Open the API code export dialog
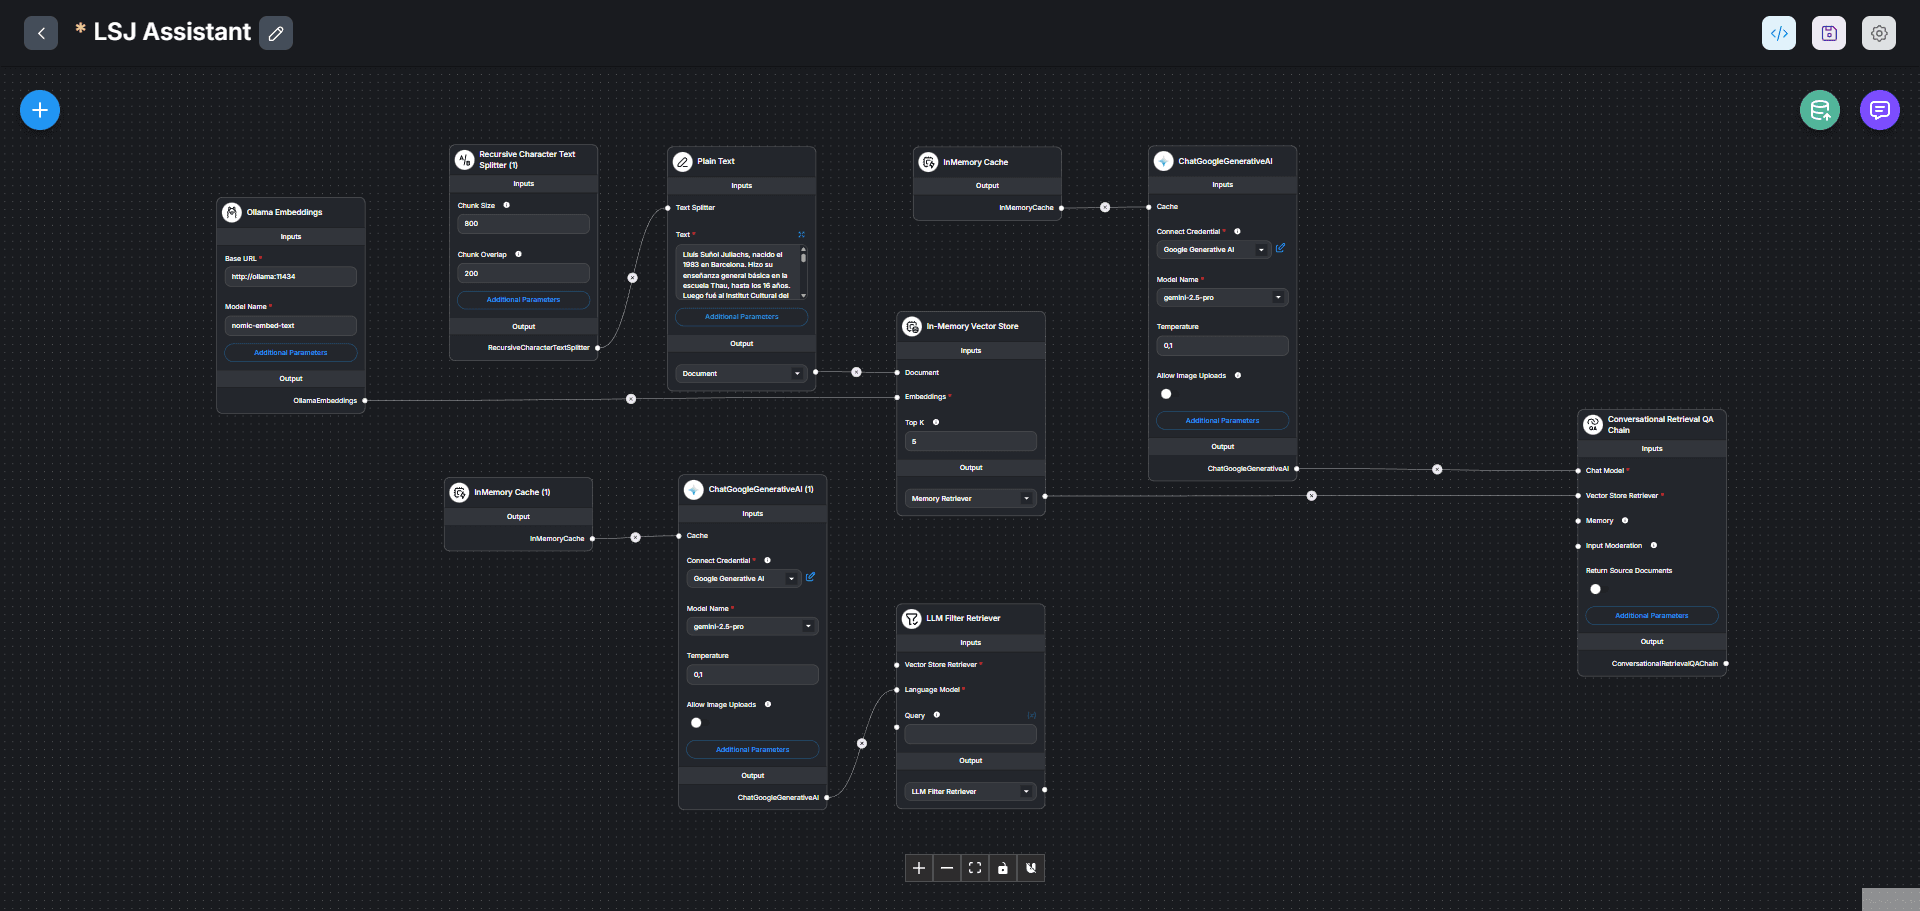The width and height of the screenshot is (1920, 911). pyautogui.click(x=1779, y=33)
